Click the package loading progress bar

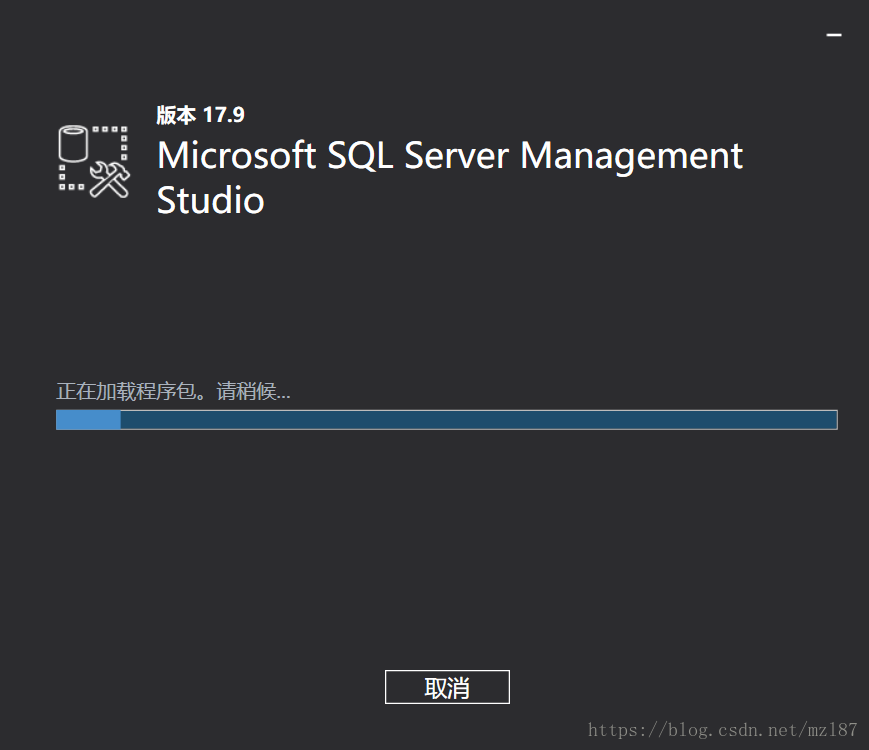pos(447,420)
